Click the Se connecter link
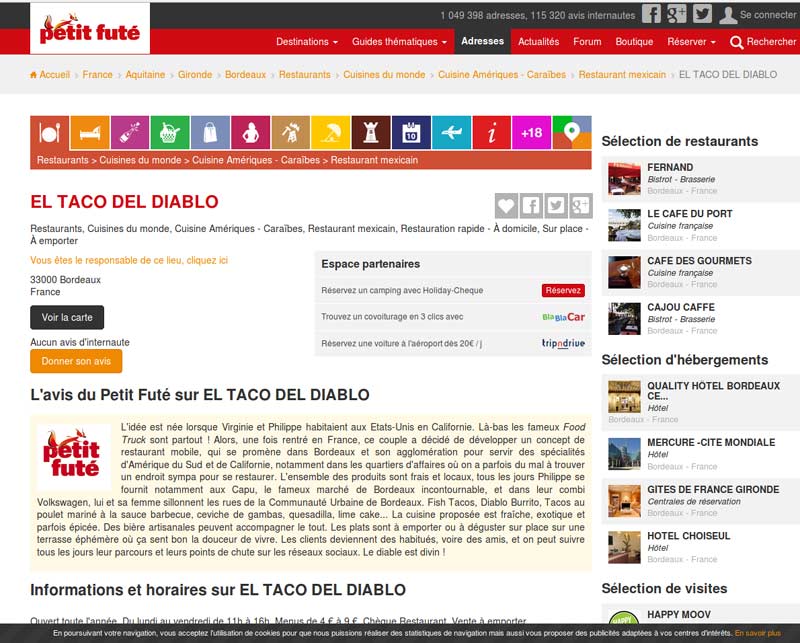This screenshot has width=800, height=643. [768, 15]
